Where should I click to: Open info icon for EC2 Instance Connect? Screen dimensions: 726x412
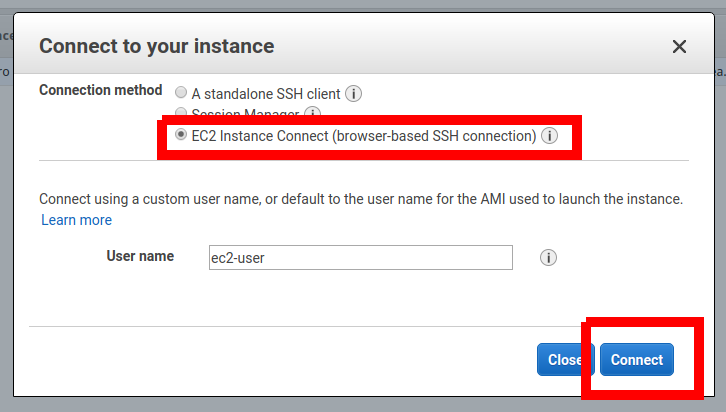[549, 136]
